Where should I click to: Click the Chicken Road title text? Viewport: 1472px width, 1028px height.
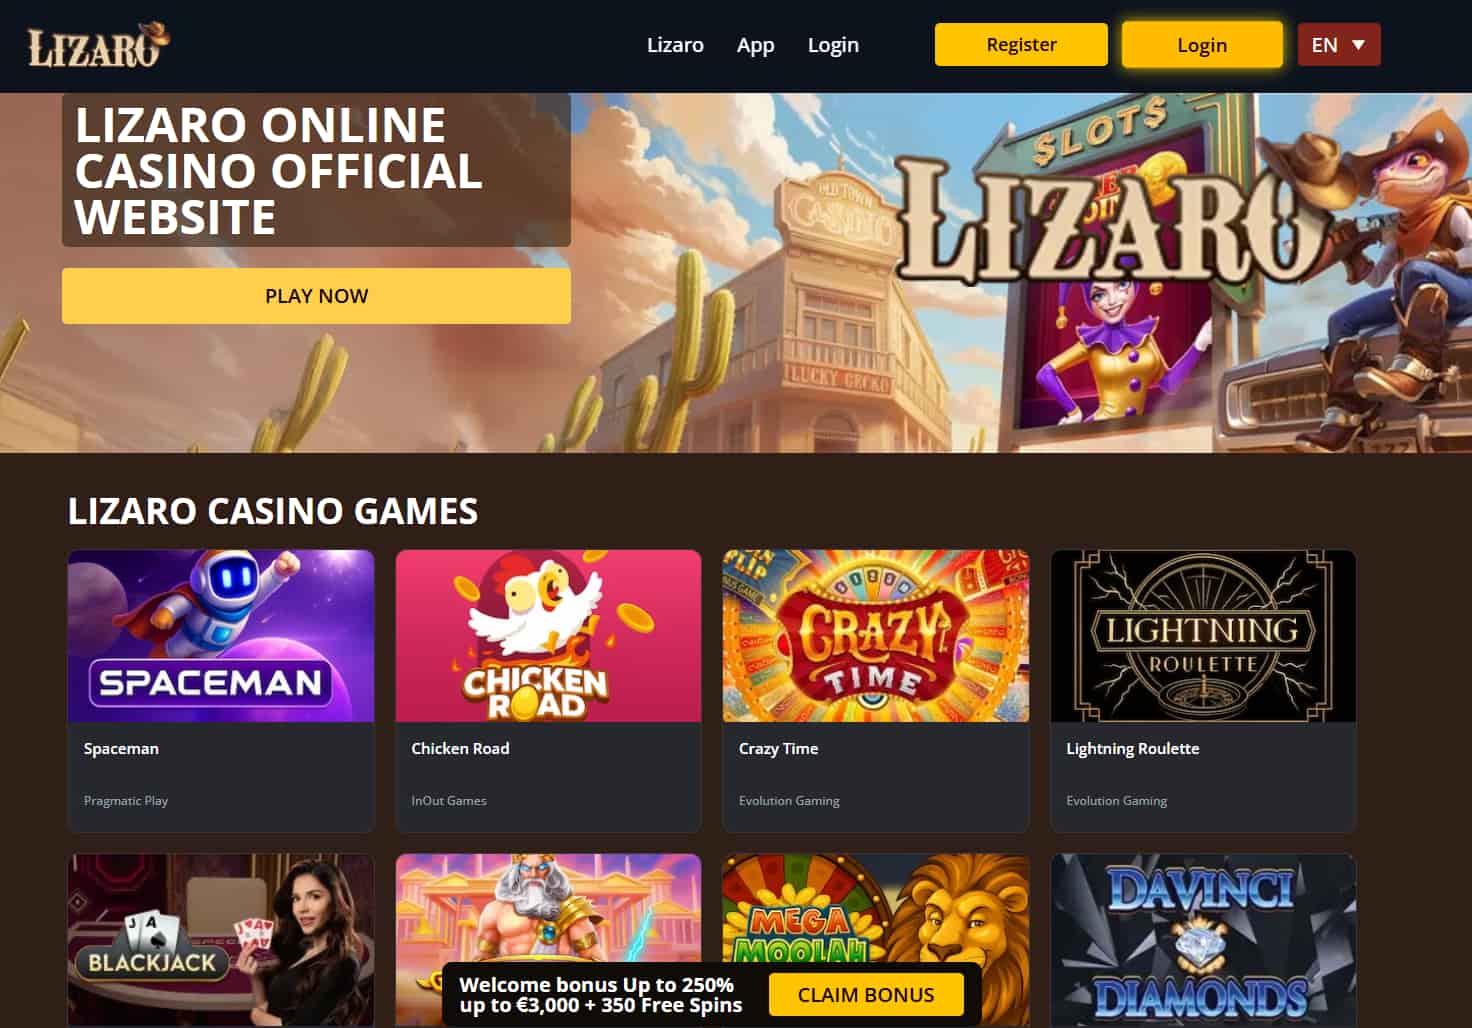460,748
